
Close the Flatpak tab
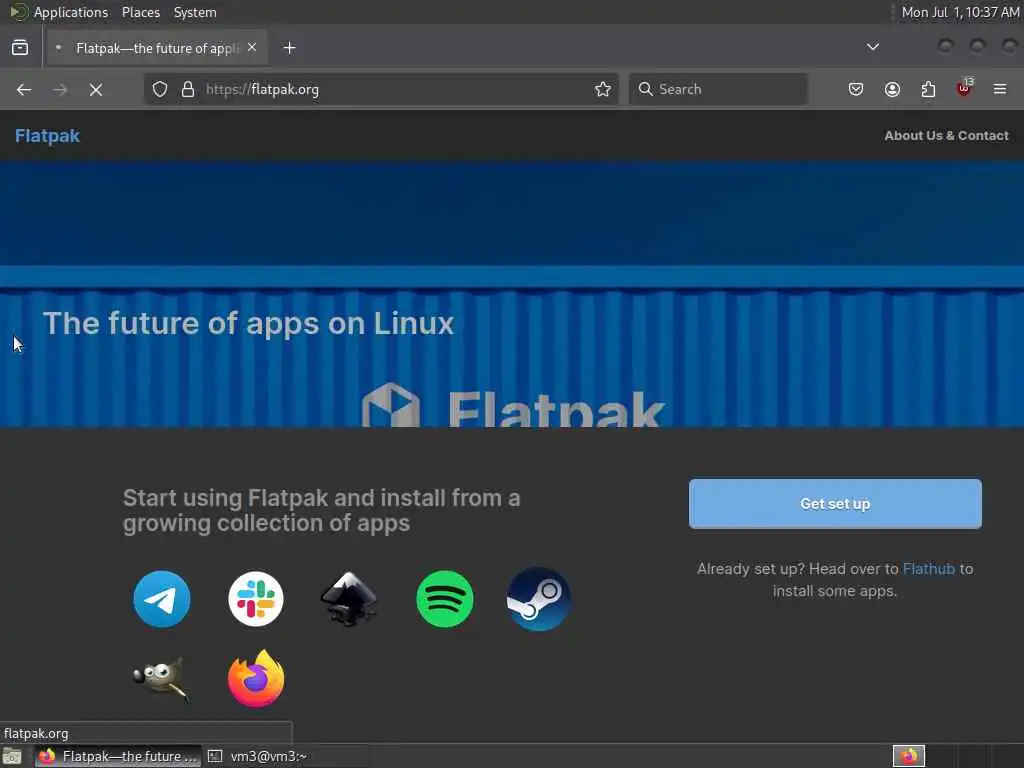(x=252, y=48)
